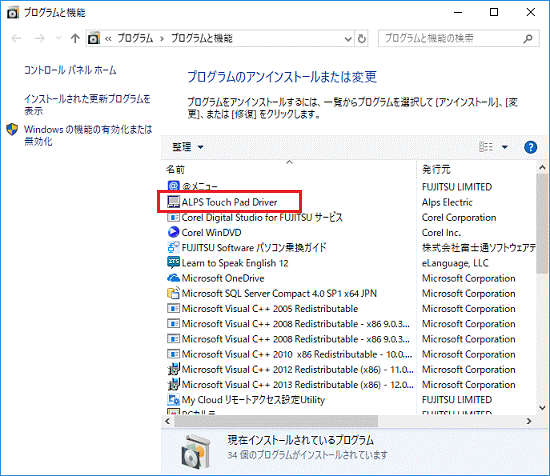Click the forward navigation arrow
The width and height of the screenshot is (550, 476).
pos(40,38)
